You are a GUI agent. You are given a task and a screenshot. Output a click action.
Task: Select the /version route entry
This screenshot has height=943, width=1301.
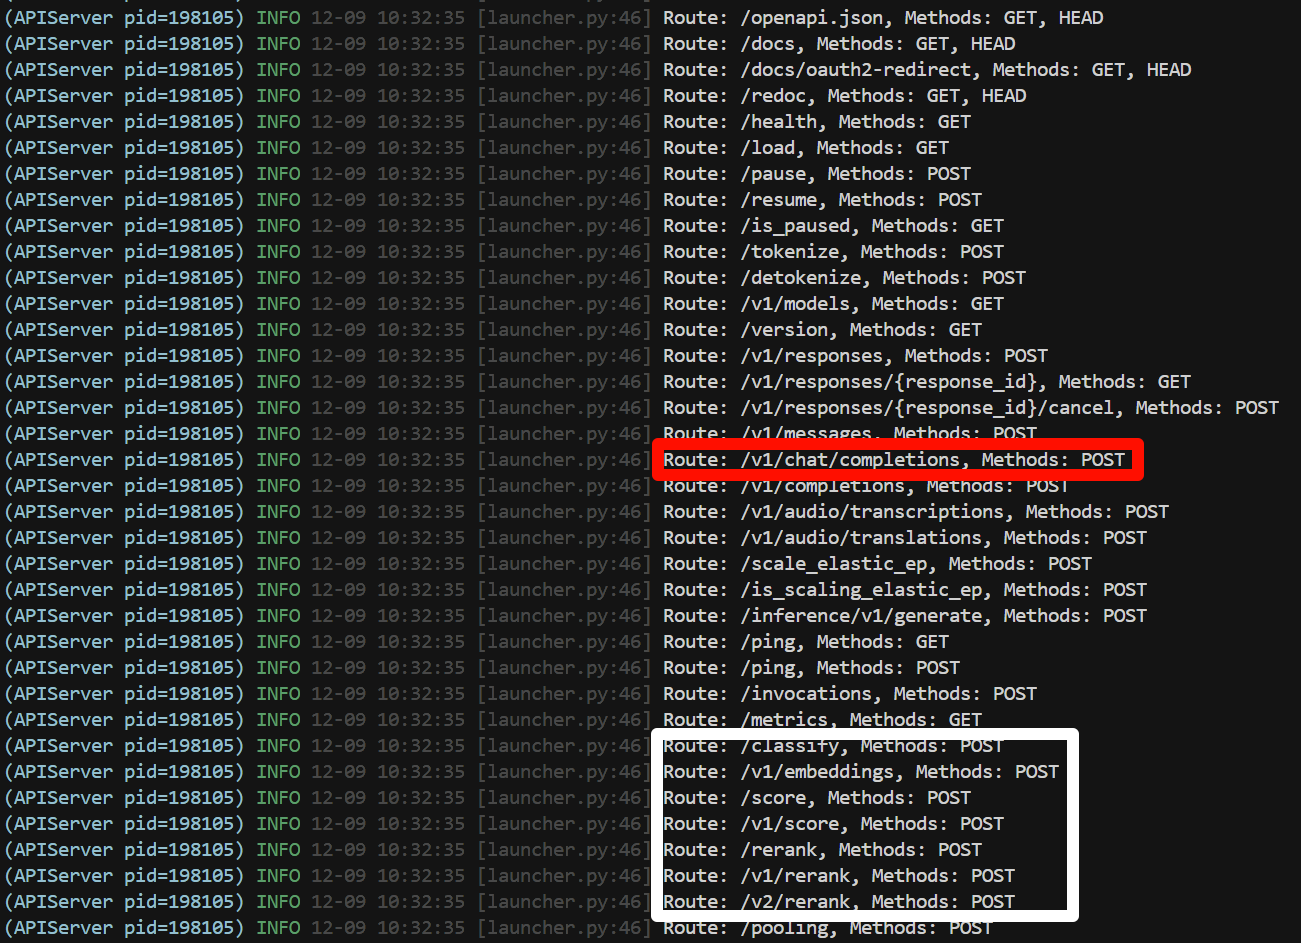tap(822, 330)
